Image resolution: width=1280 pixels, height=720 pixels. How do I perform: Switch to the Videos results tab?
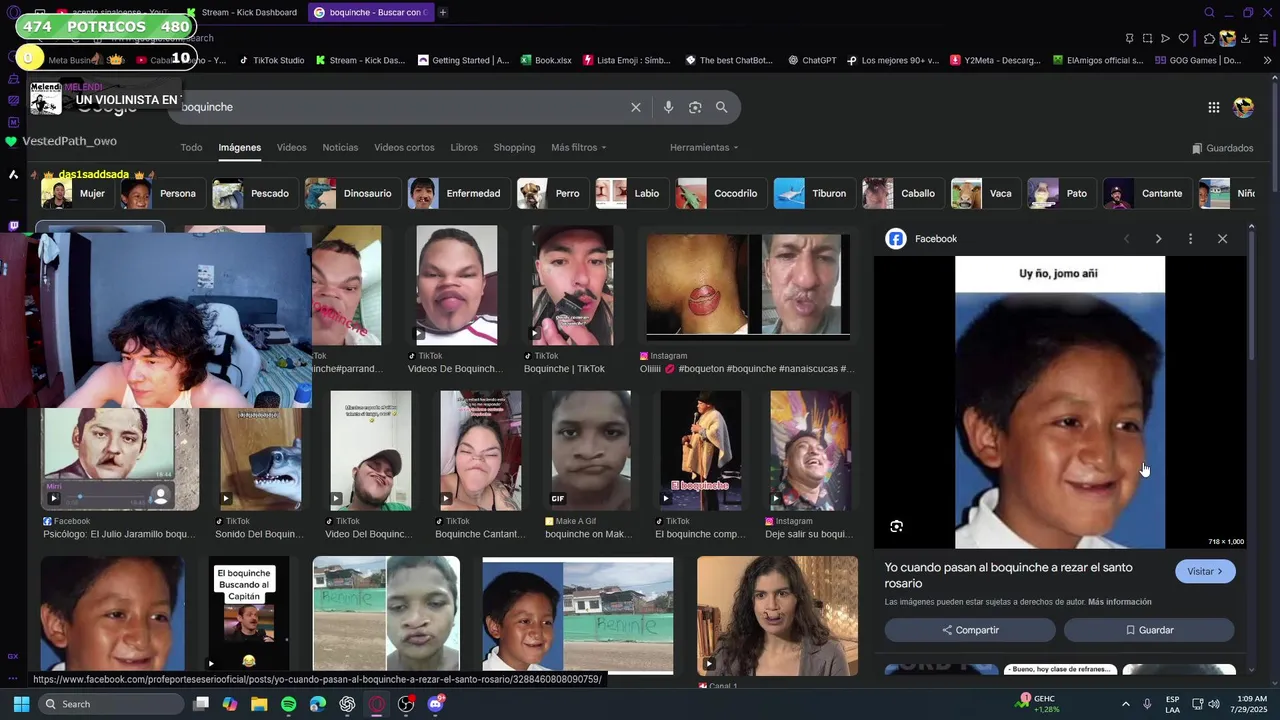(x=292, y=148)
